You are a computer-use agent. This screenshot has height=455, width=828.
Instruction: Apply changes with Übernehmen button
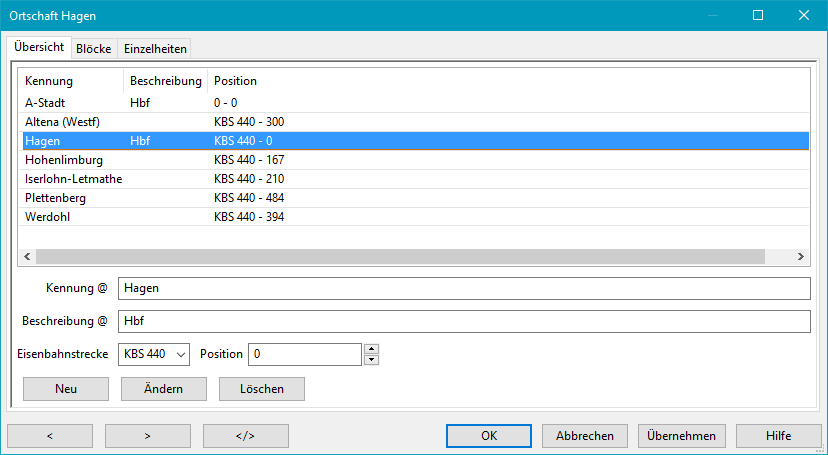click(680, 436)
